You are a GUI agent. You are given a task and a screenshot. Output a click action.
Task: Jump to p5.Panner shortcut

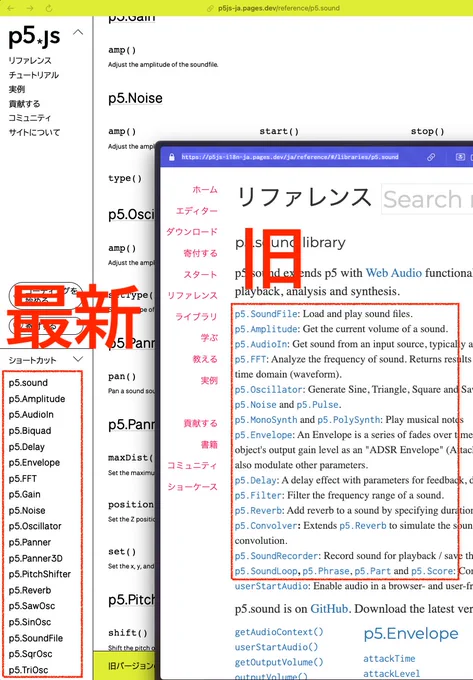(29, 542)
